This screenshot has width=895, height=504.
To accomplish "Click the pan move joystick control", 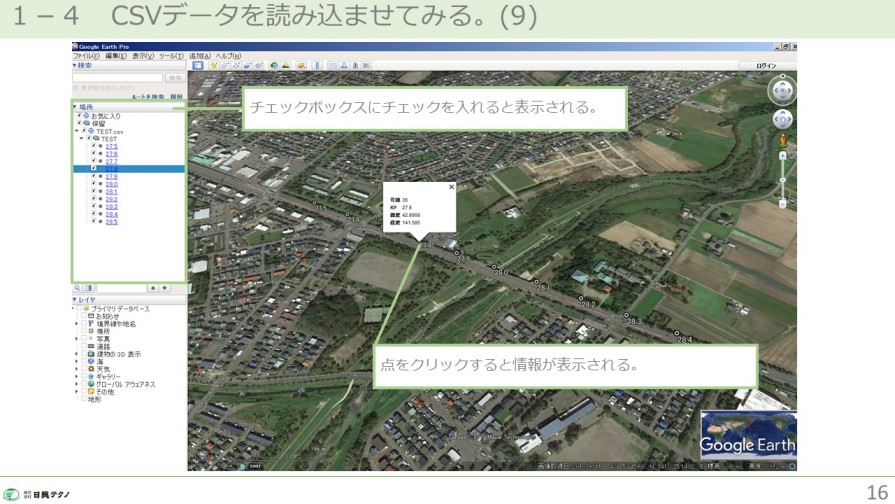I will (x=782, y=120).
